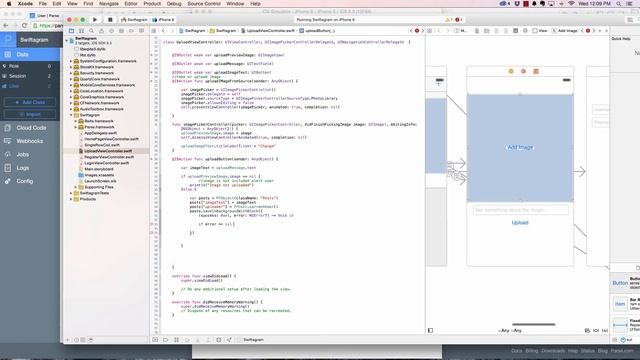Screen dimensions: 640x360
Task: Collapse the Swiftagram group folder
Action: pyautogui.click(x=71, y=115)
